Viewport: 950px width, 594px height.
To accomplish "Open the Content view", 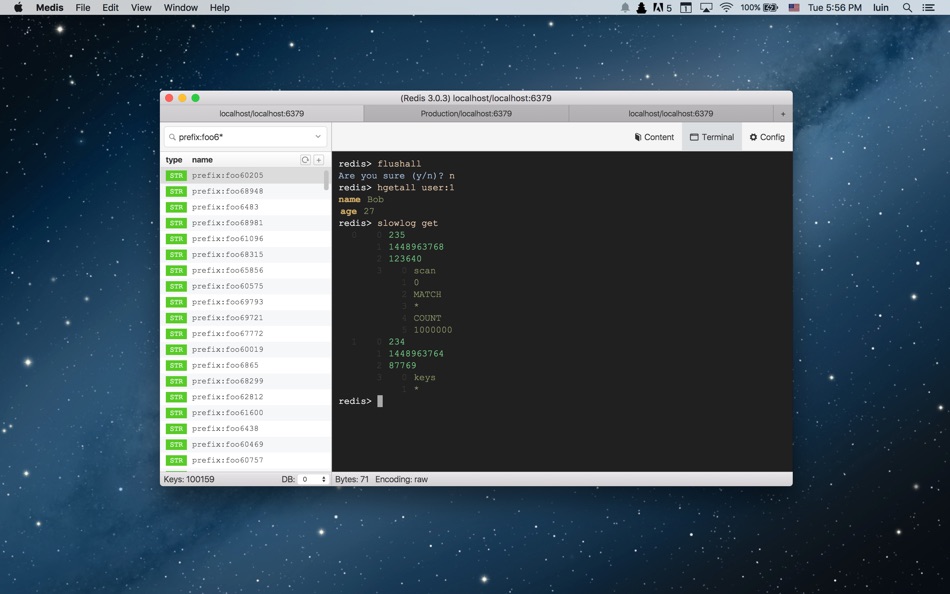I will (654, 137).
